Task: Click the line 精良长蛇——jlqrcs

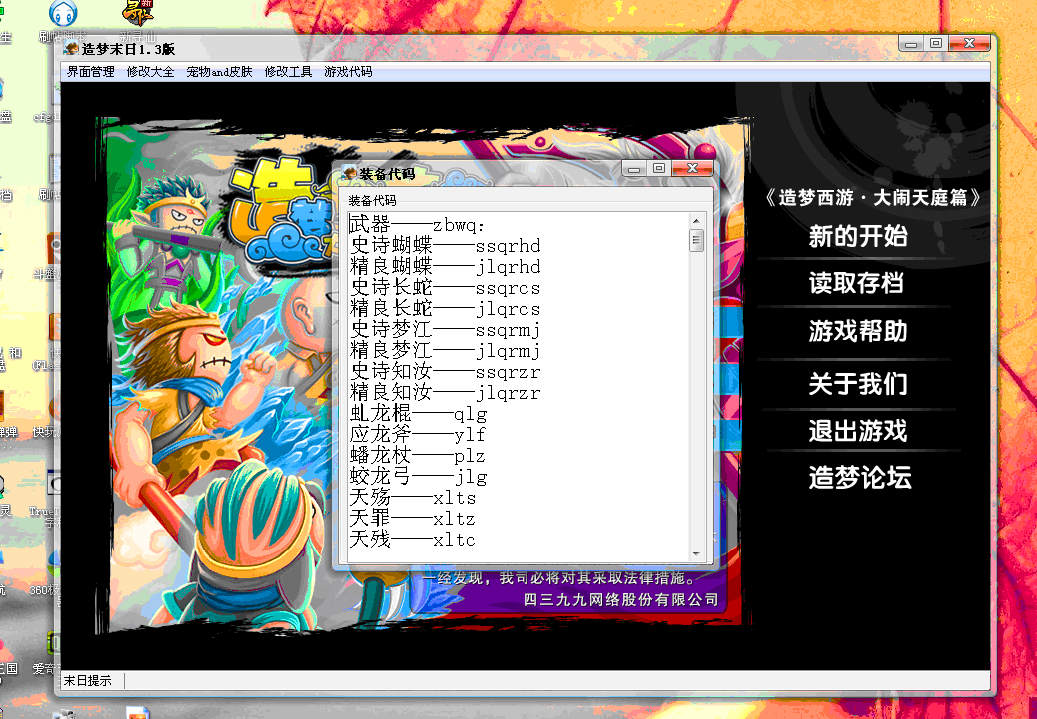Action: coord(445,309)
